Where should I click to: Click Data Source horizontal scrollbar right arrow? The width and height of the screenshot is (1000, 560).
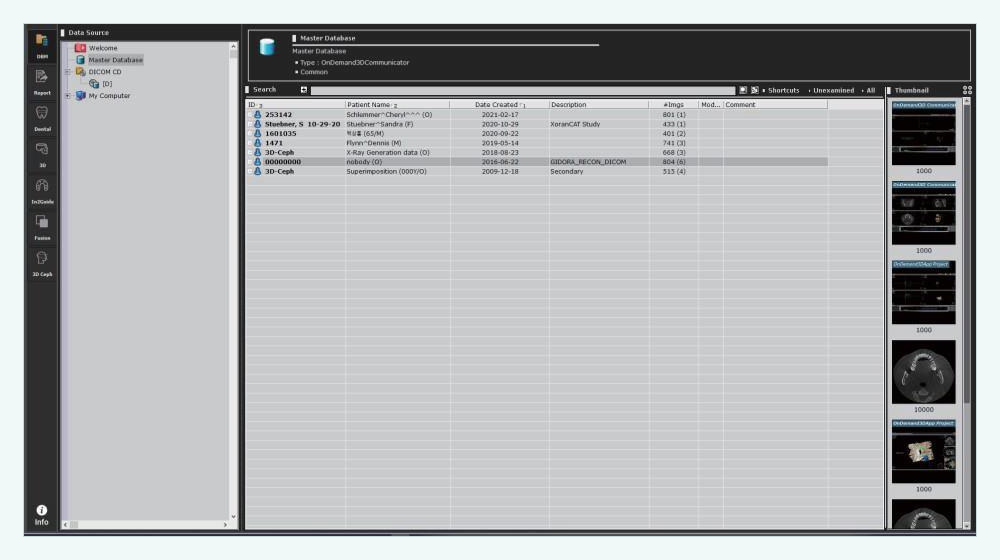coord(225,524)
